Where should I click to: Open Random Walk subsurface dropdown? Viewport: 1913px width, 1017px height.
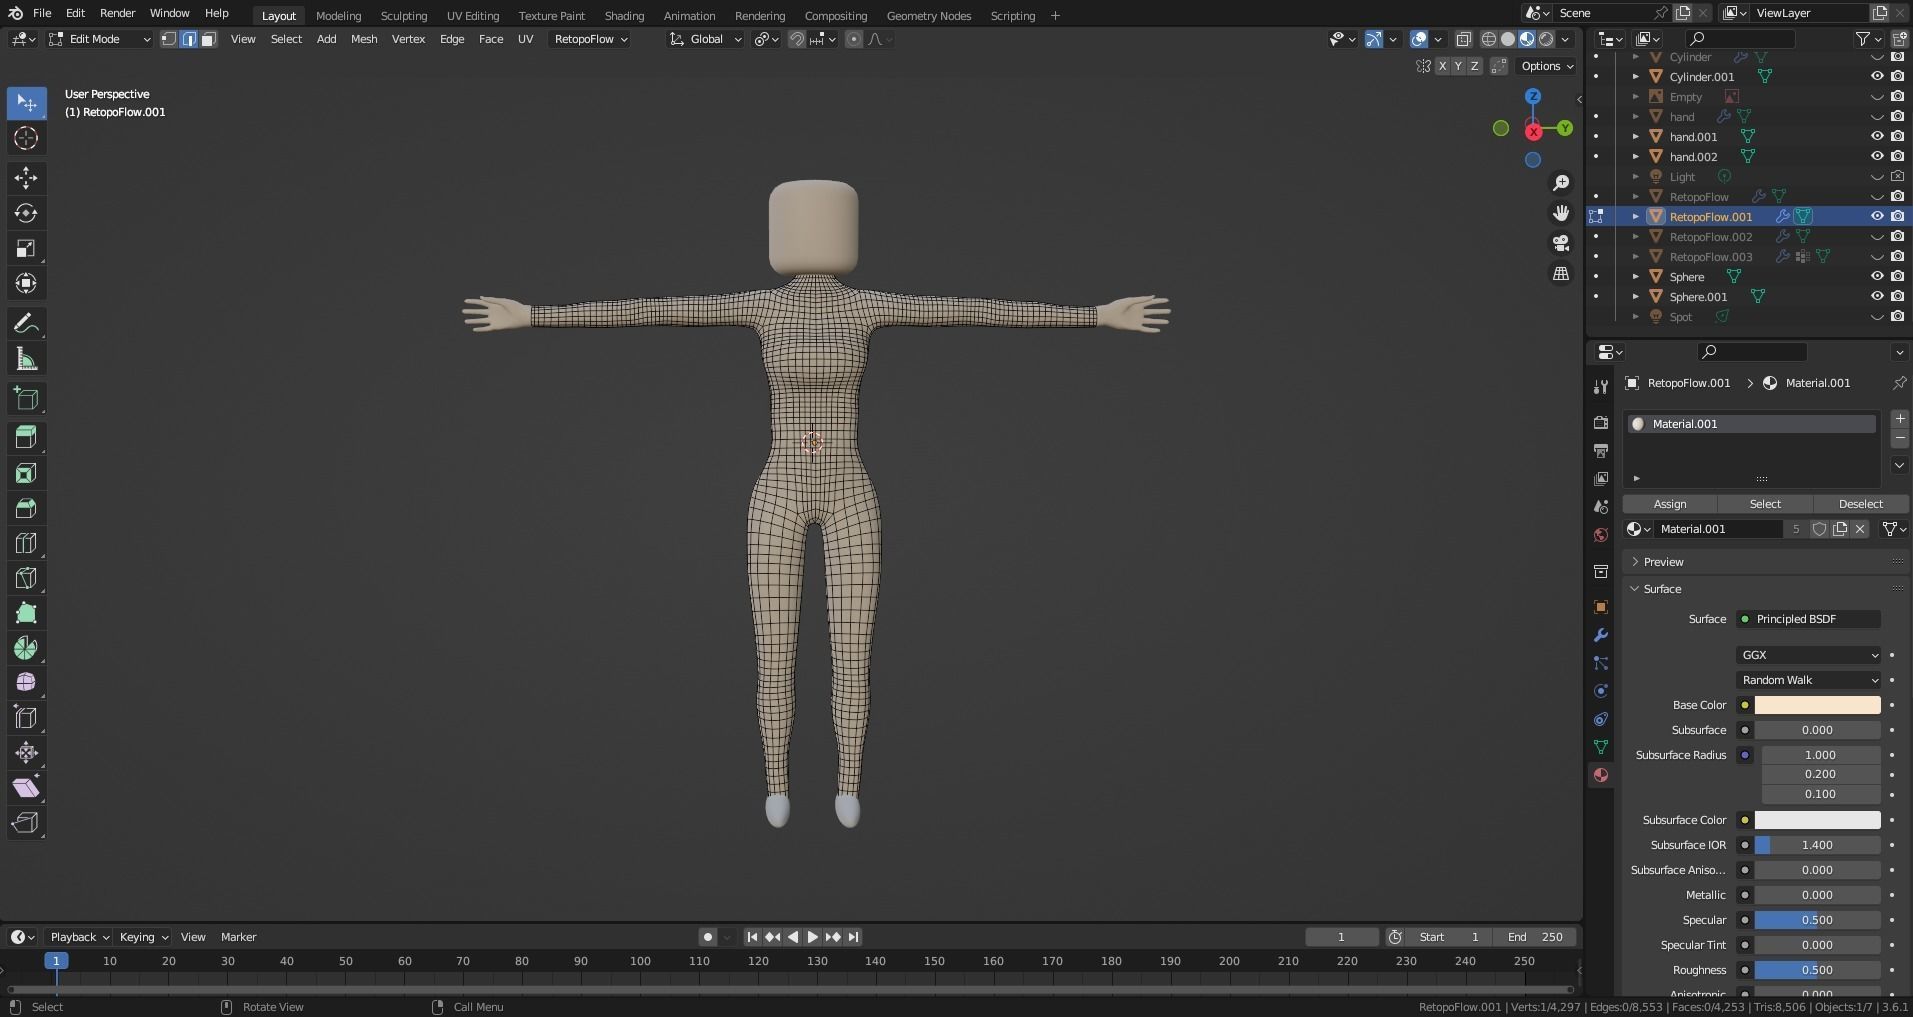(1809, 680)
